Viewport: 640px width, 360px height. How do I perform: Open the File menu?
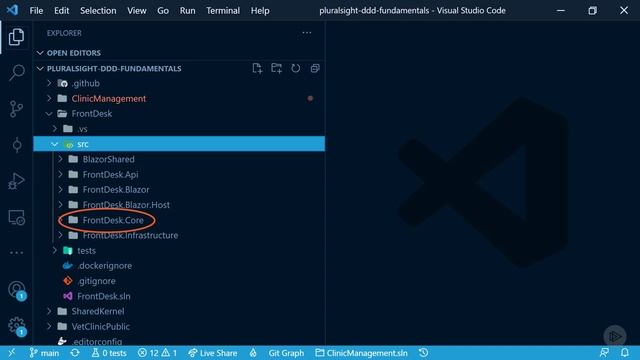36,11
